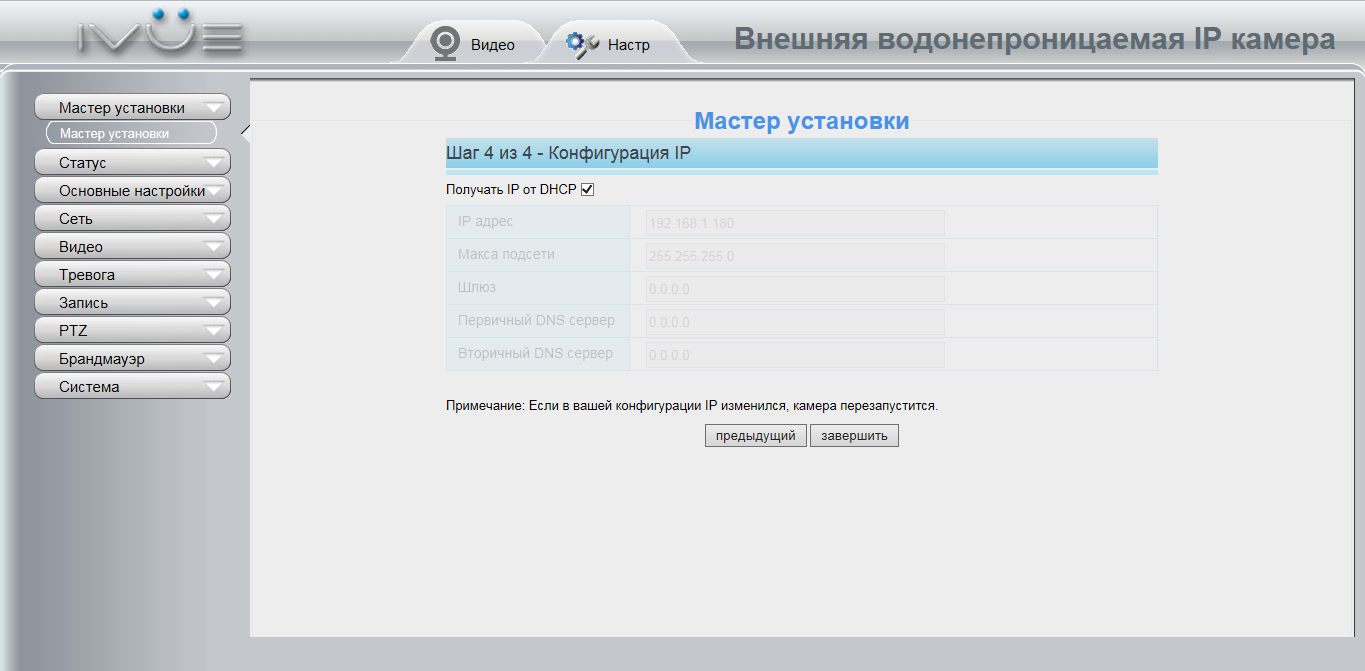Image resolution: width=1365 pixels, height=671 pixels.
Task: Click the Вторичный DNS сервер field
Action: (x=795, y=355)
